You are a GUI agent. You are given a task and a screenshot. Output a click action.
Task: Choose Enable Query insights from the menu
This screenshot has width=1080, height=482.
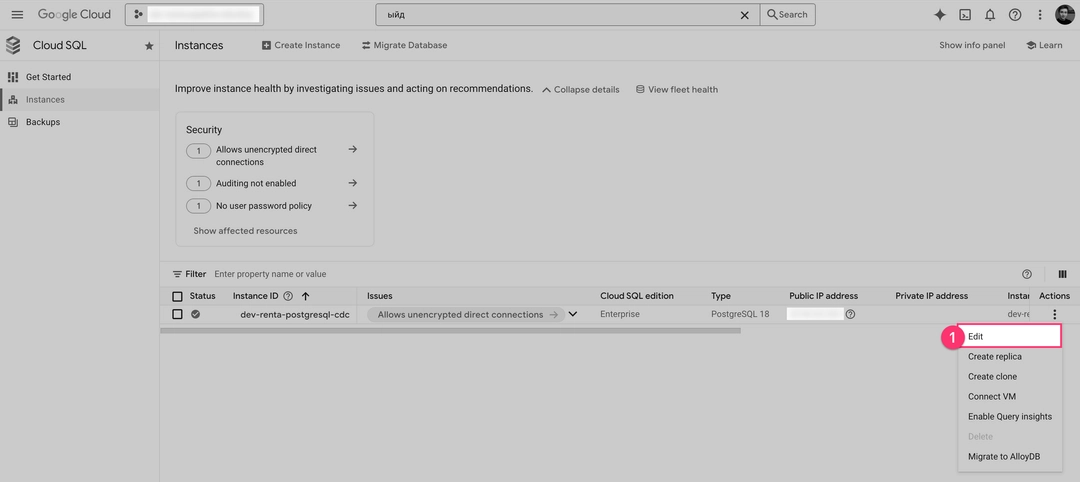click(x=1010, y=417)
